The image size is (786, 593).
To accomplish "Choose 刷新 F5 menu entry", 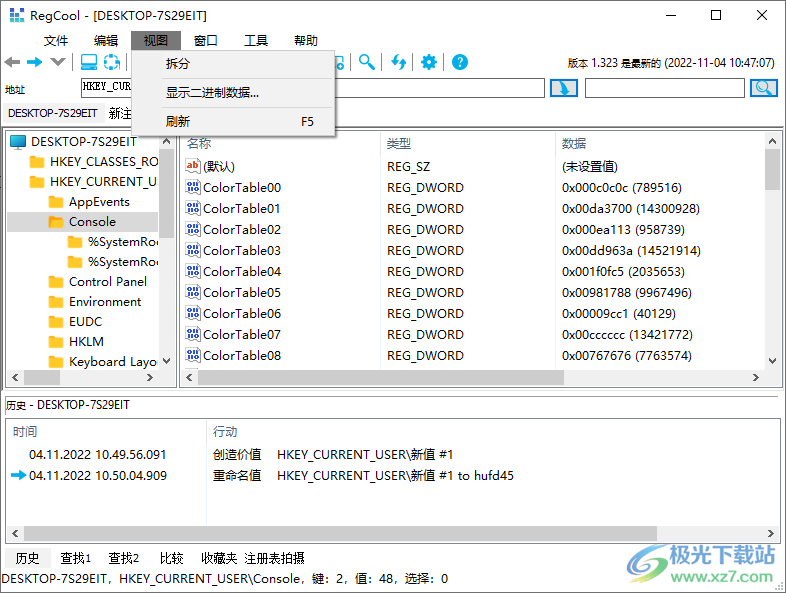I will click(233, 122).
